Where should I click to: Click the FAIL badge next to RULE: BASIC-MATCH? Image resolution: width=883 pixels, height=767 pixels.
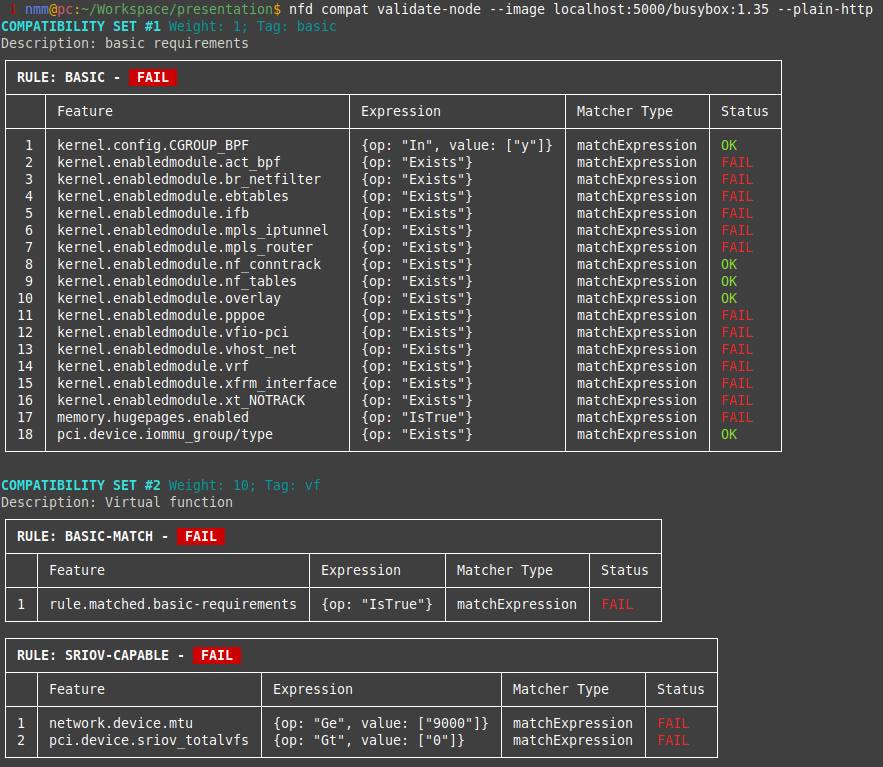pyautogui.click(x=201, y=536)
